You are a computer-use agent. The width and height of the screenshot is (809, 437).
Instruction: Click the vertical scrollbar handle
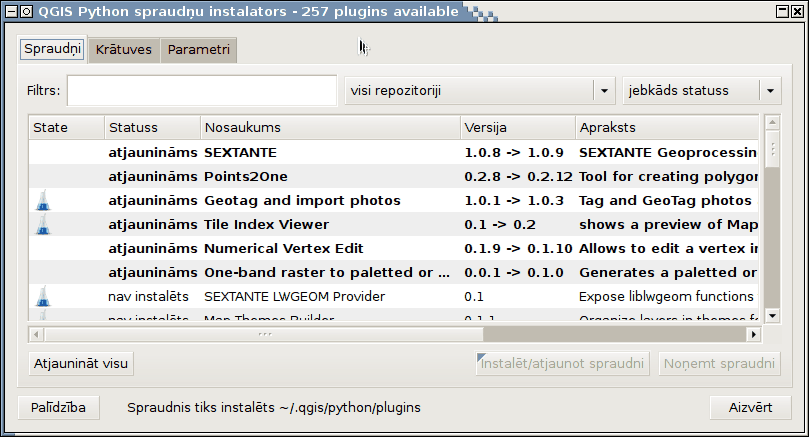tap(772, 149)
